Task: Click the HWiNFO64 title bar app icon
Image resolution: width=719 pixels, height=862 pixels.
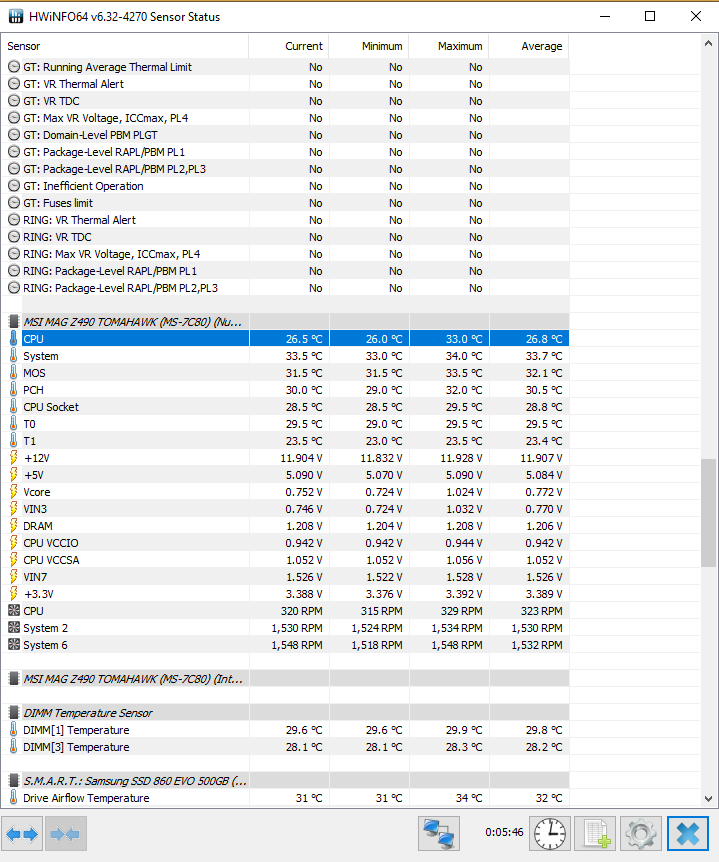Action: pos(16,16)
